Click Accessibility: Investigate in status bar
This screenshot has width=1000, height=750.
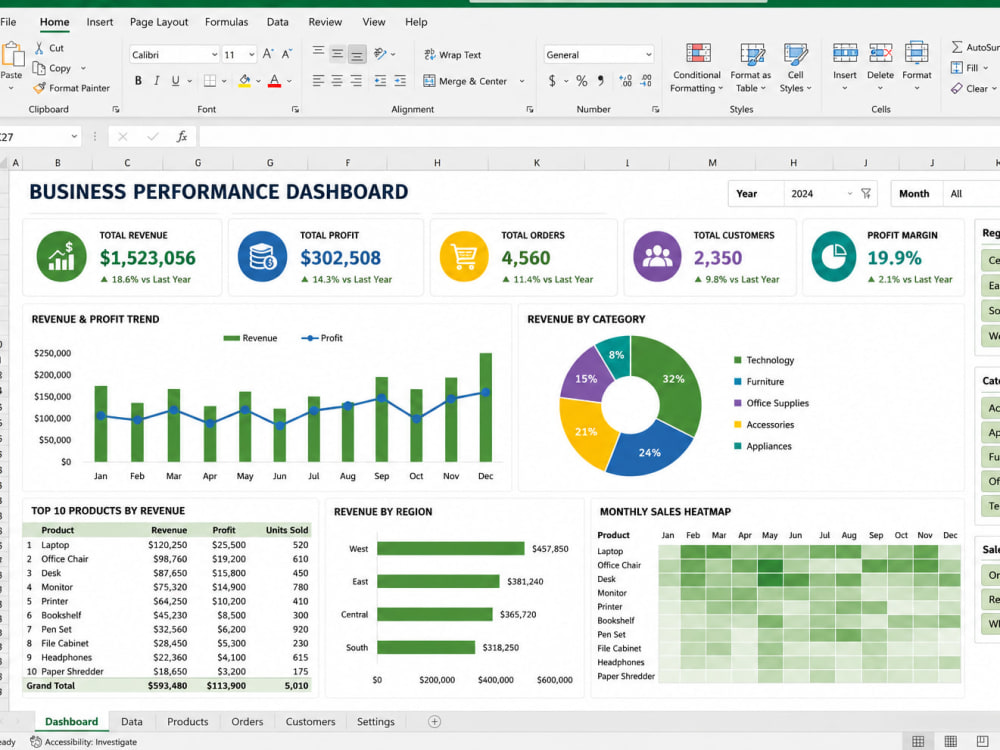[84, 742]
